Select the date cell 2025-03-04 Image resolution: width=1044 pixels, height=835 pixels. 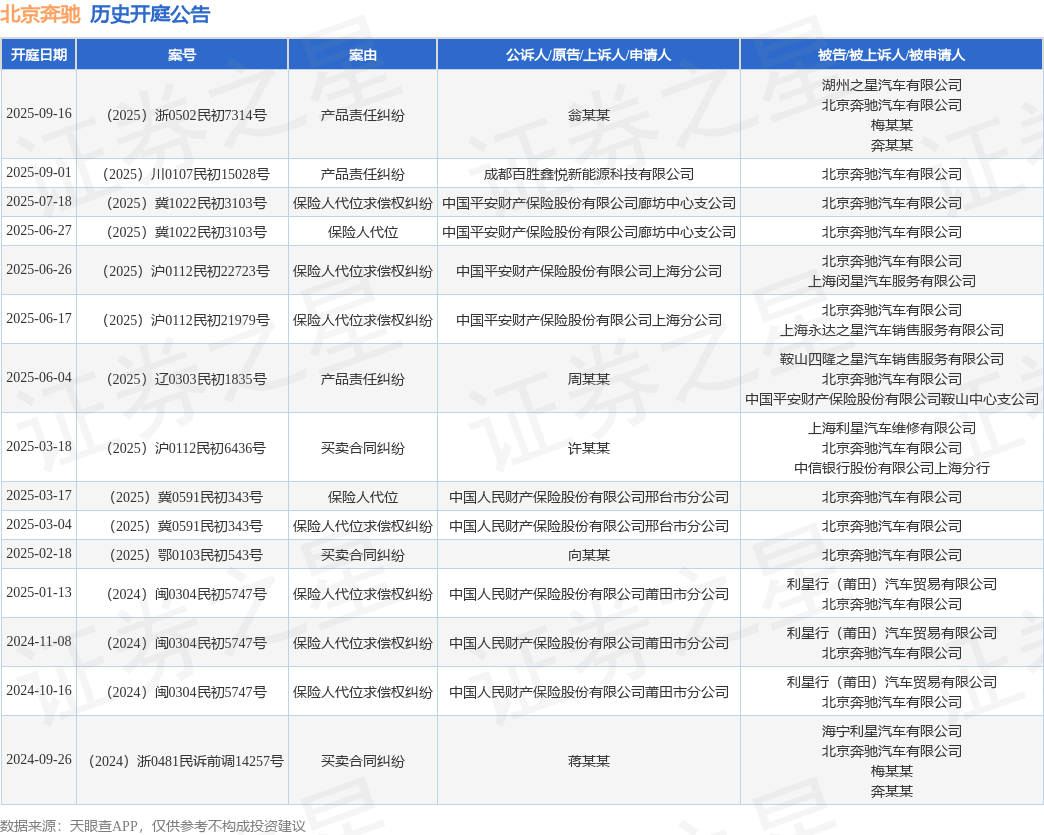(x=39, y=525)
